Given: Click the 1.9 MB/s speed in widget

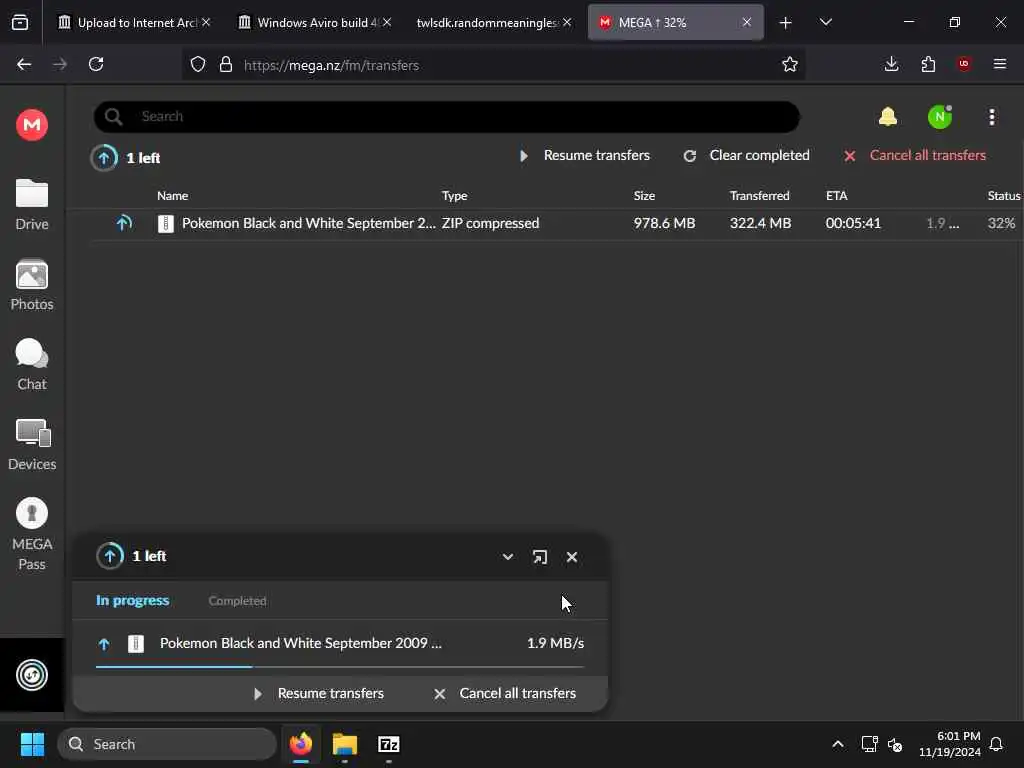Looking at the screenshot, I should [555, 643].
